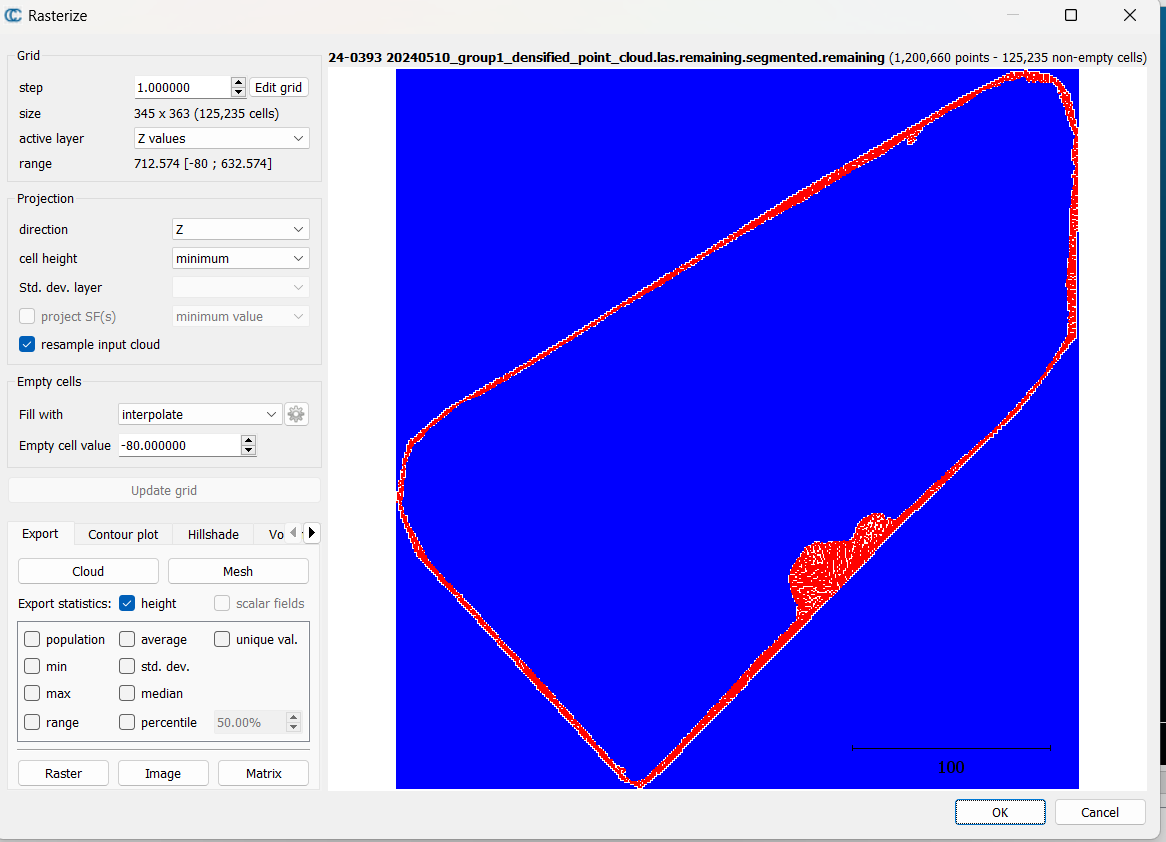Check the median statistic option
This screenshot has height=842, width=1166.
click(x=127, y=693)
